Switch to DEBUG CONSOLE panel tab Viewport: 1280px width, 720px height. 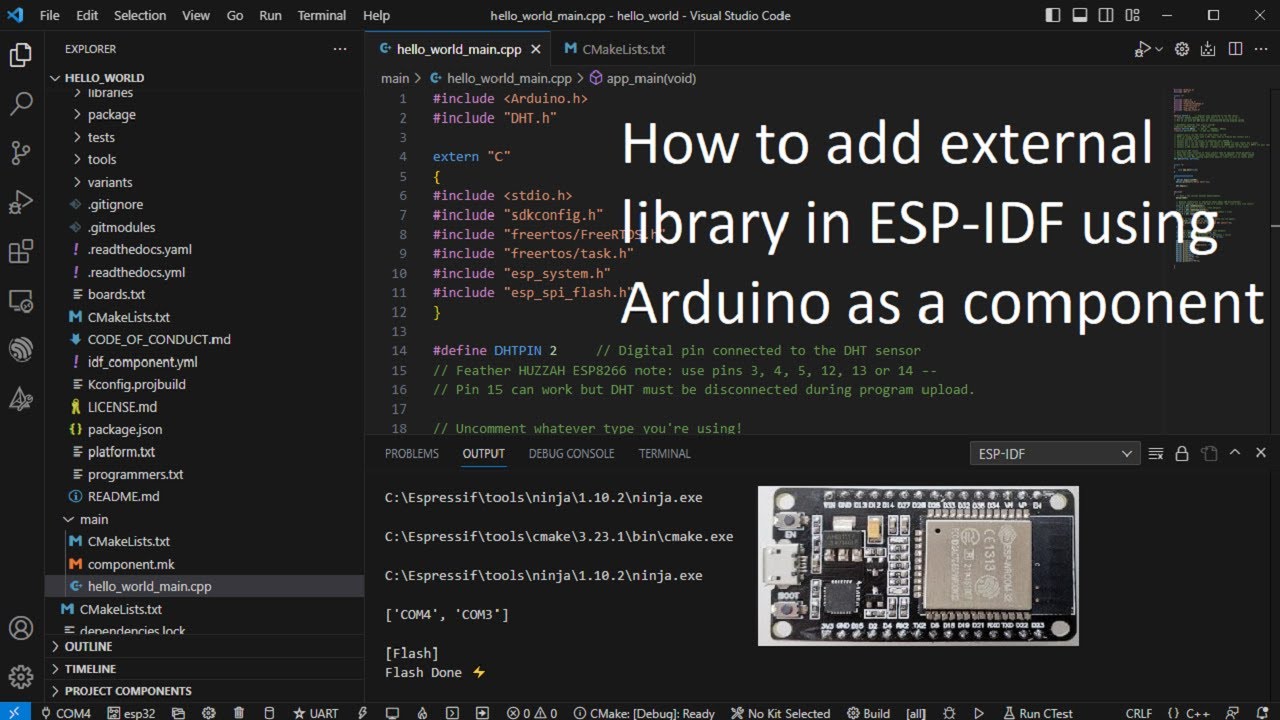point(571,453)
